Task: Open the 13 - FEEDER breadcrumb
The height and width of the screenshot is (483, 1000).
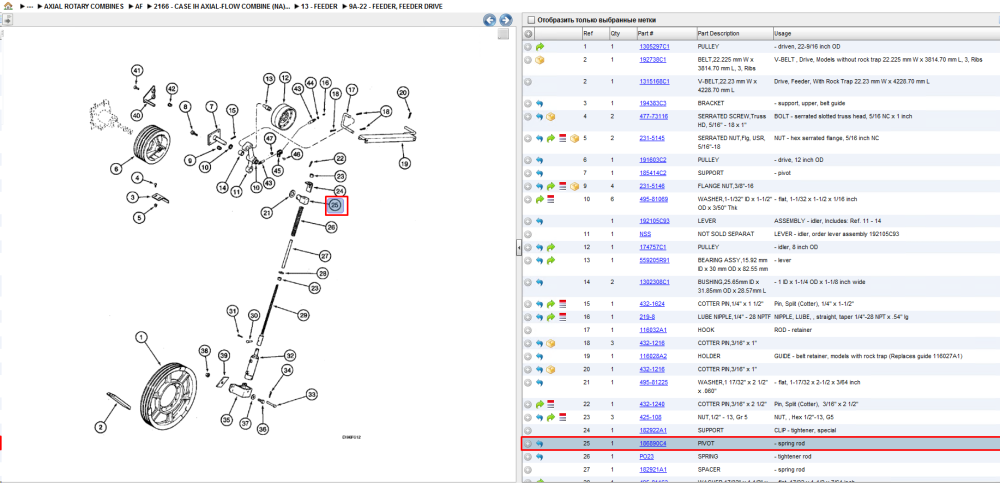Action: (x=319, y=6)
